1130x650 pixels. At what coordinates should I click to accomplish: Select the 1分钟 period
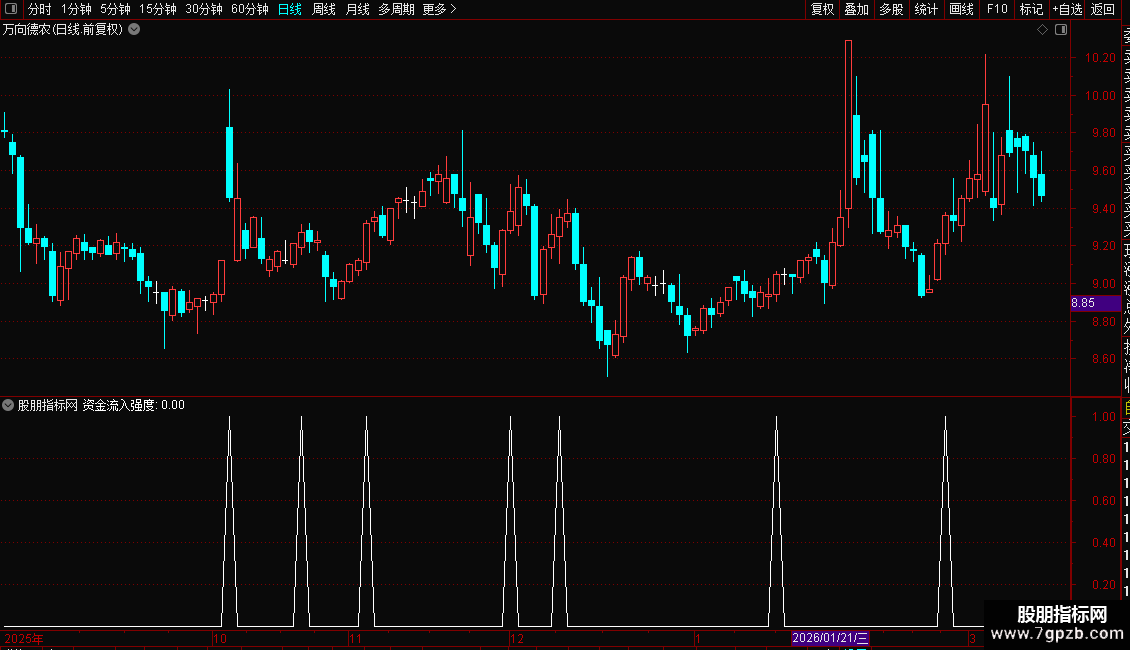point(76,9)
